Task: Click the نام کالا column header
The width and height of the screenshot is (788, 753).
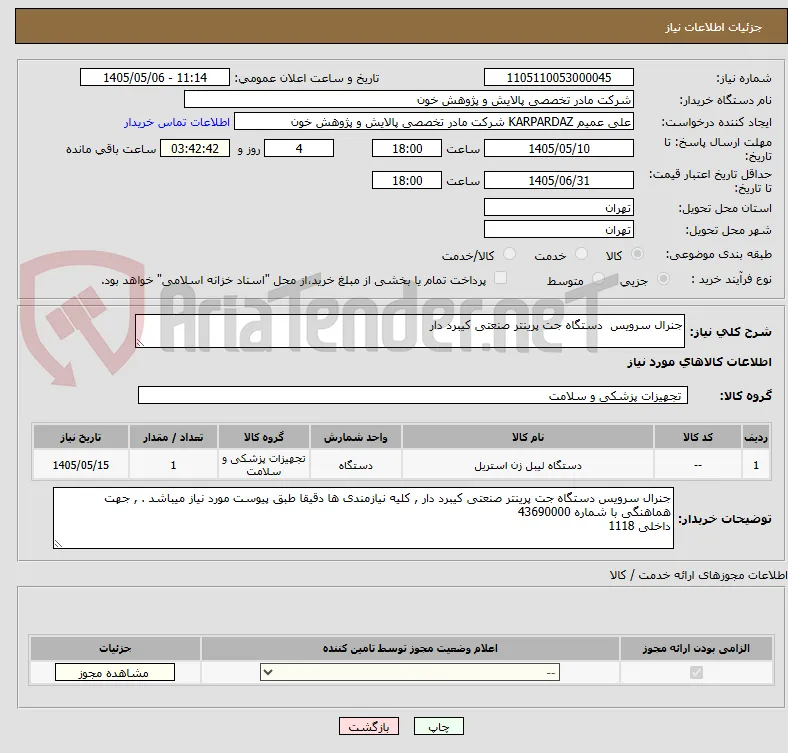Action: click(x=528, y=437)
